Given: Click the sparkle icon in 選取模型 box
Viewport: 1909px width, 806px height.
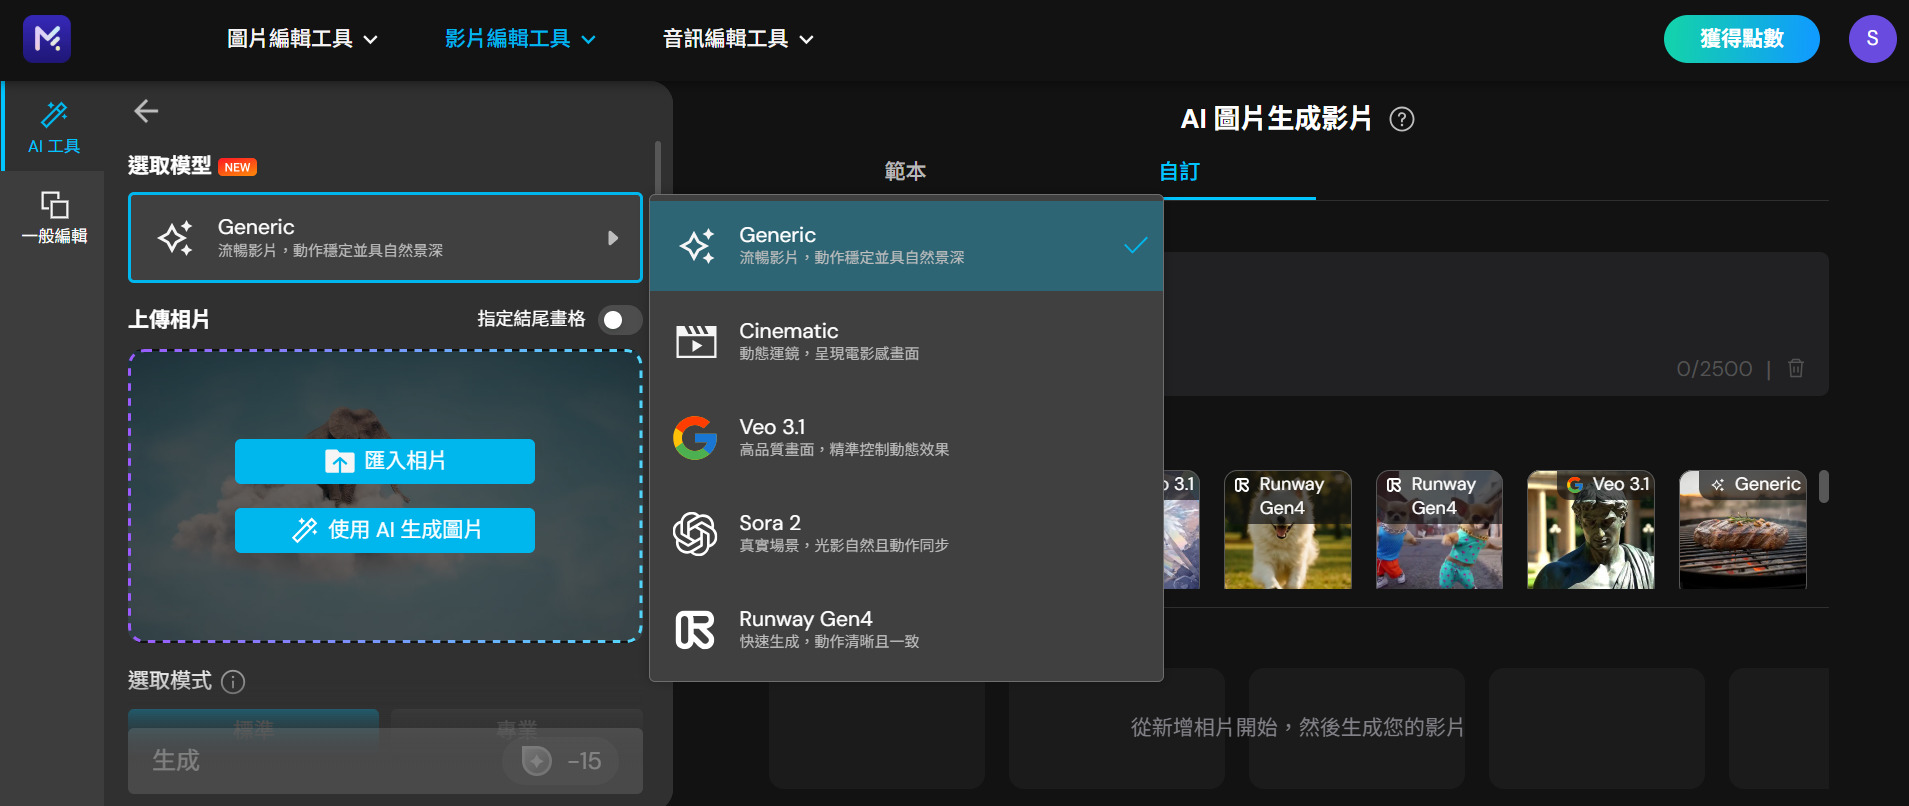Looking at the screenshot, I should [176, 238].
